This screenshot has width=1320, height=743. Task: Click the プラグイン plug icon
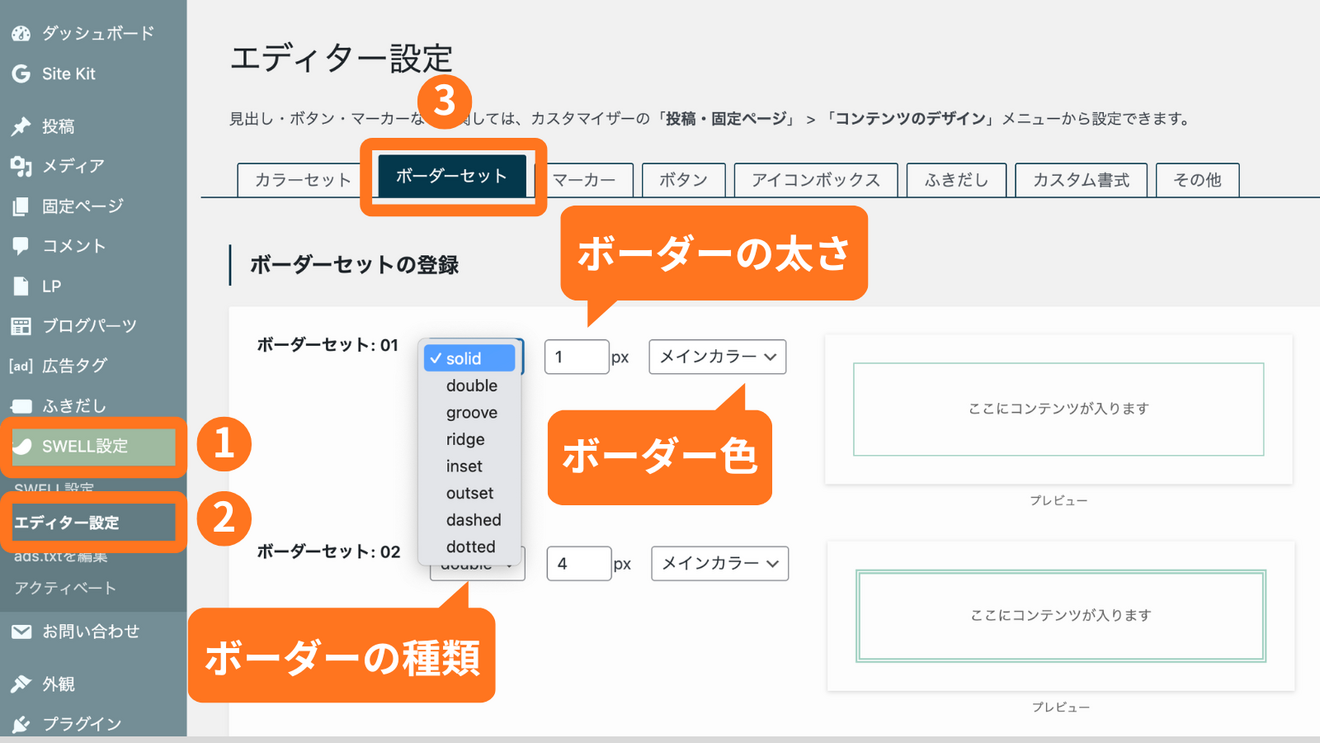[x=21, y=724]
